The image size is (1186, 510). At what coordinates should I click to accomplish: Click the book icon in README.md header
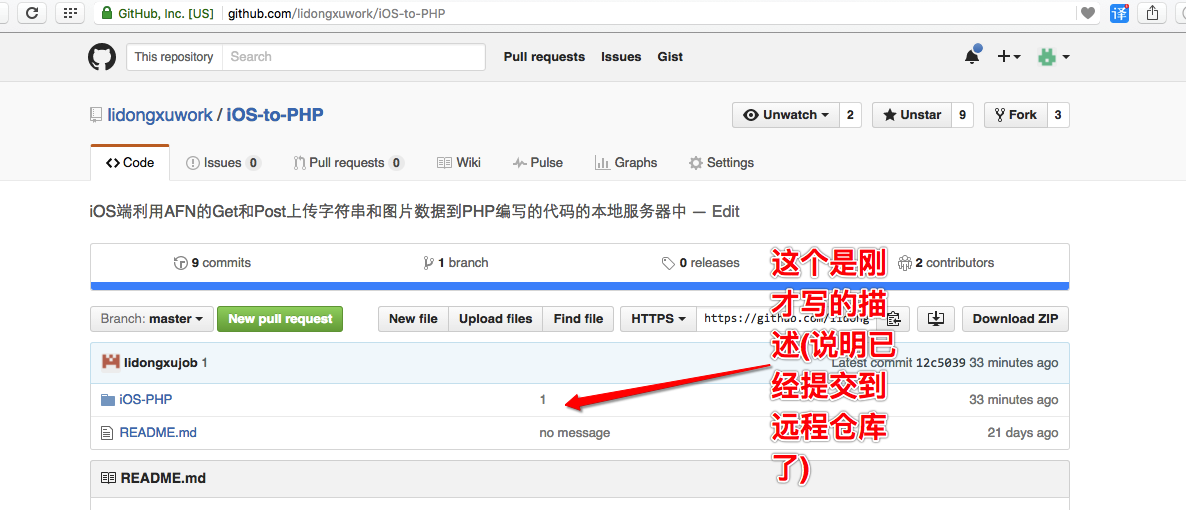[108, 478]
